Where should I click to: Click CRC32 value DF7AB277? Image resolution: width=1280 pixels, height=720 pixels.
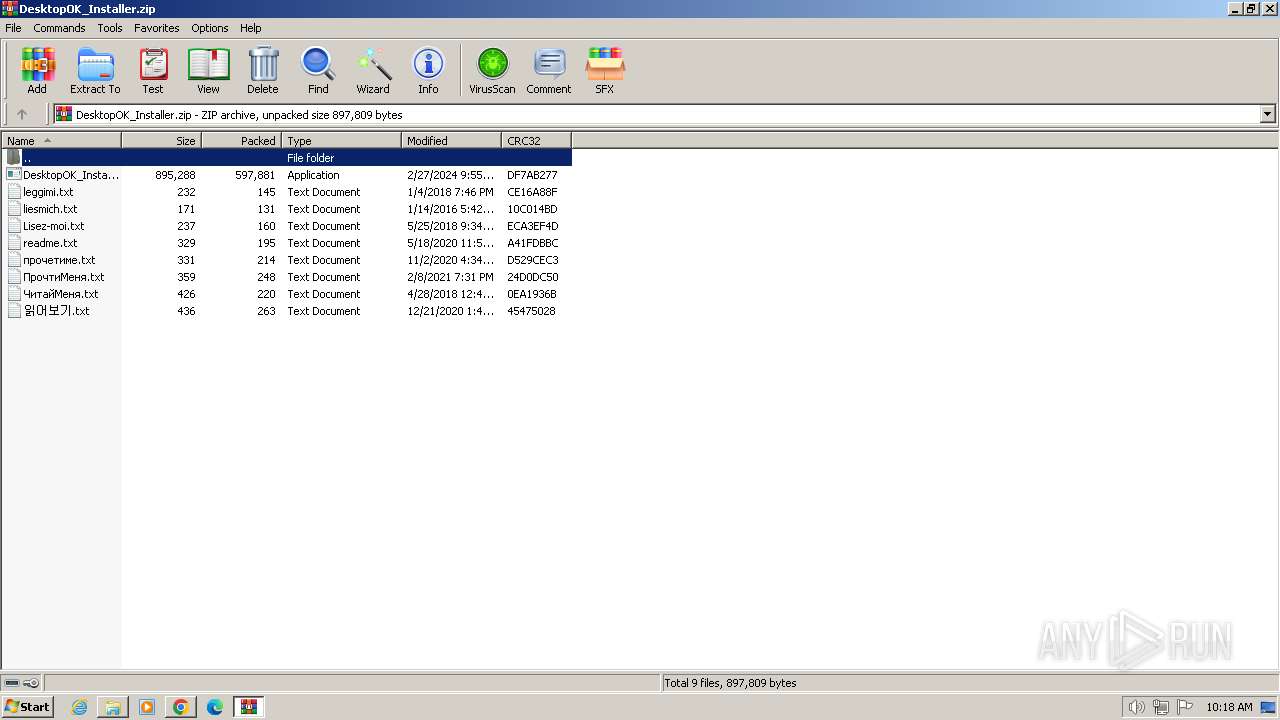[x=532, y=175]
